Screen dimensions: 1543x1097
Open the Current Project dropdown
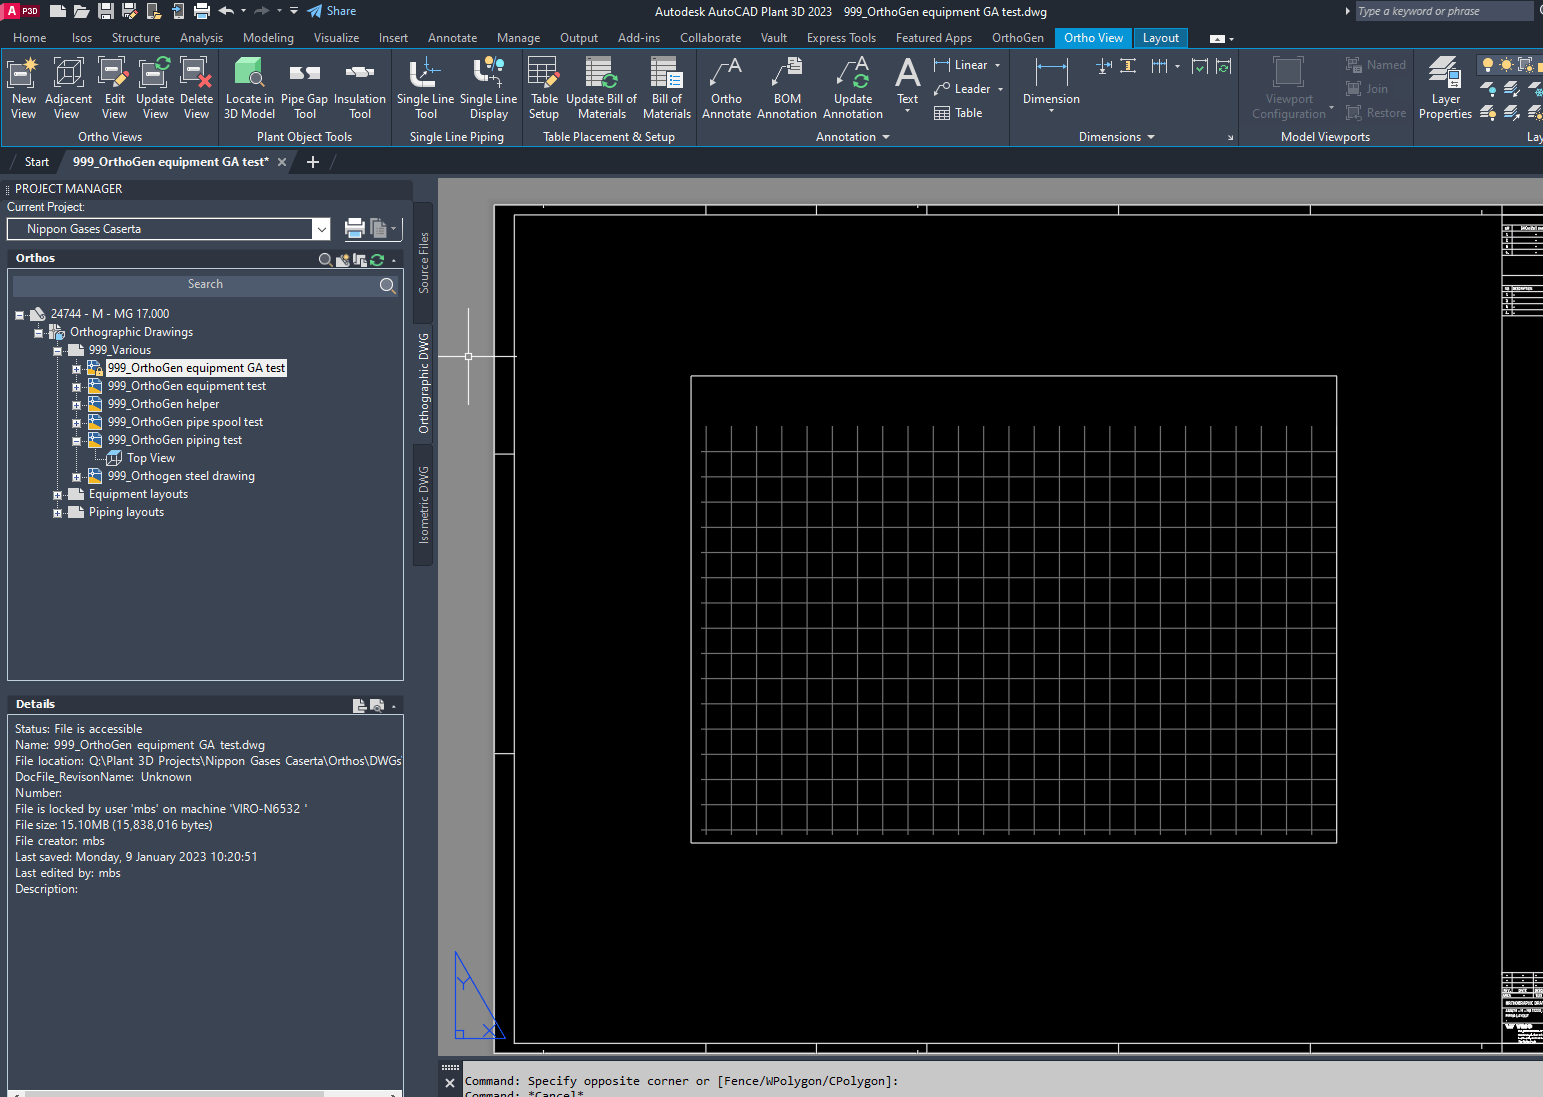[x=321, y=229]
